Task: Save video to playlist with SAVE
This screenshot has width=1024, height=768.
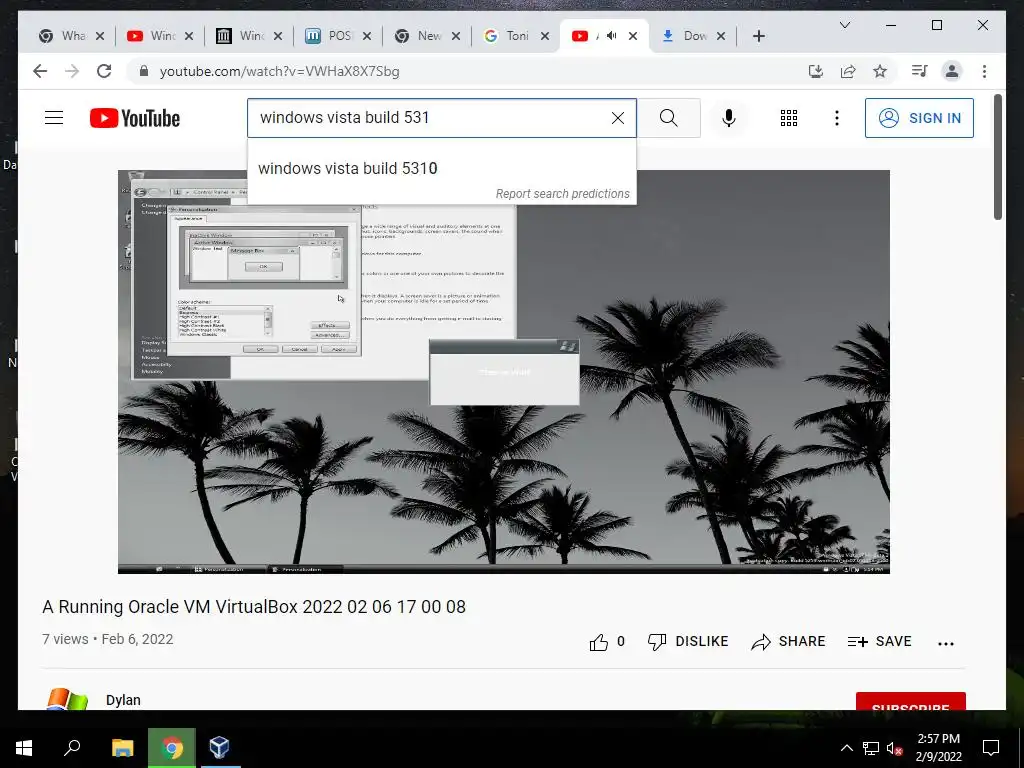Action: [x=879, y=642]
